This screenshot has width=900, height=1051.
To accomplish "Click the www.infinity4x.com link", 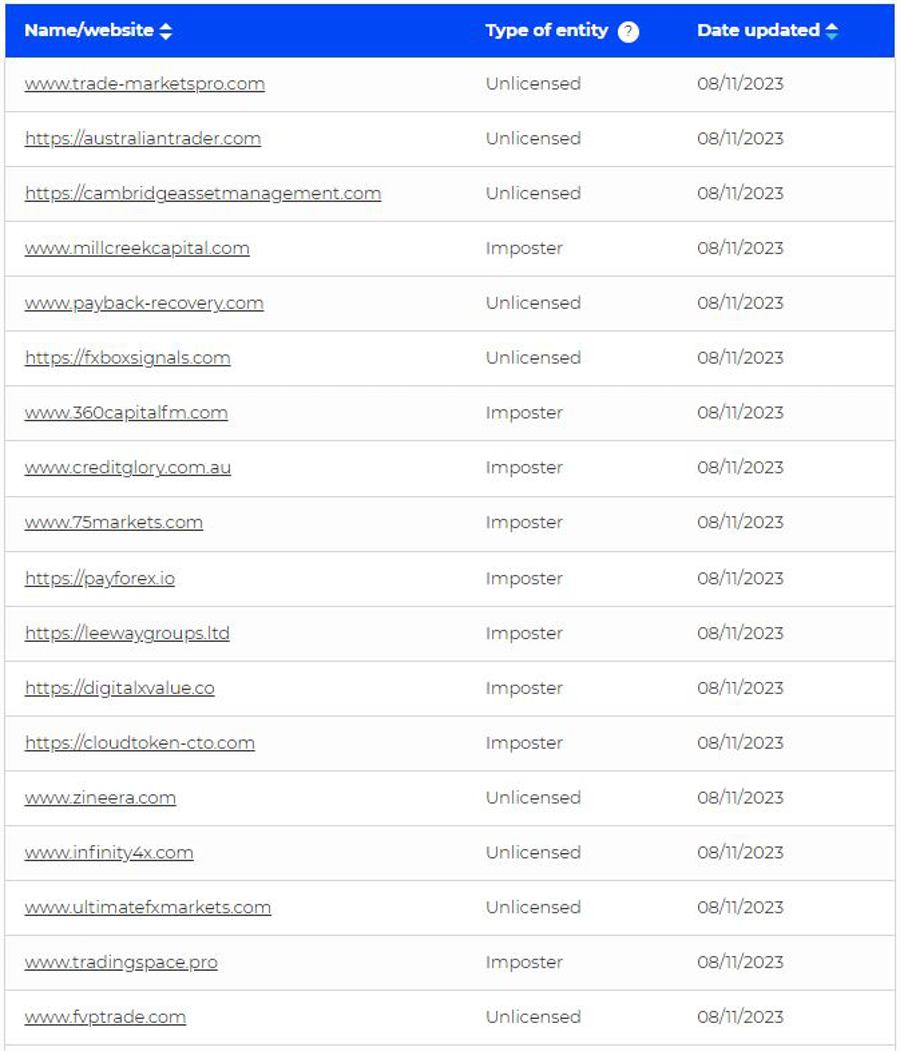I will click(x=109, y=853).
